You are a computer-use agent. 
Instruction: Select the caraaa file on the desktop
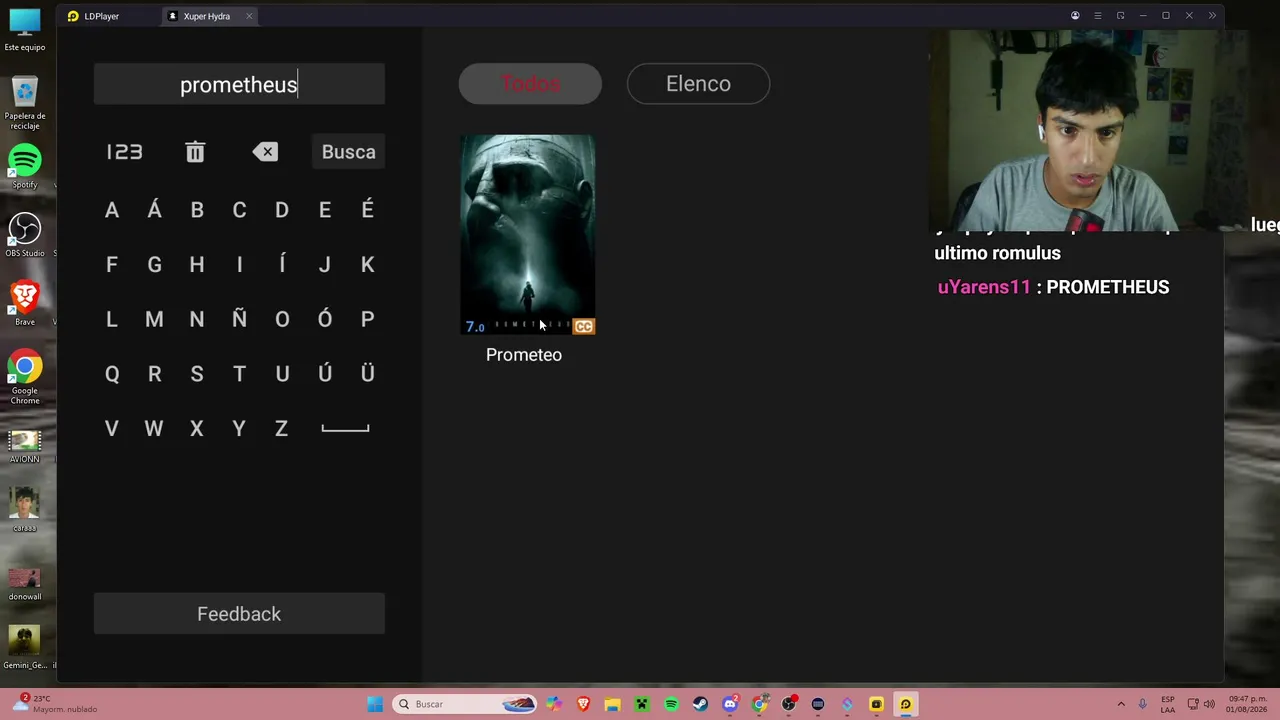(x=25, y=510)
